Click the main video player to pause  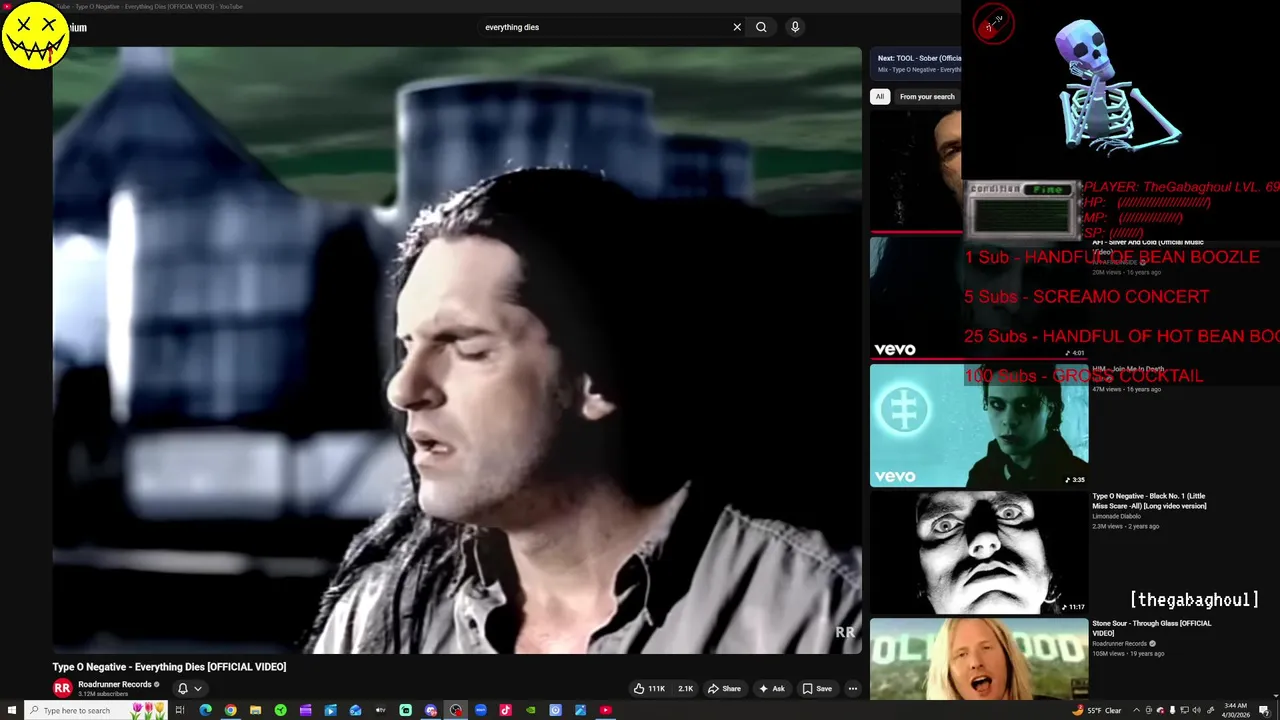[457, 350]
